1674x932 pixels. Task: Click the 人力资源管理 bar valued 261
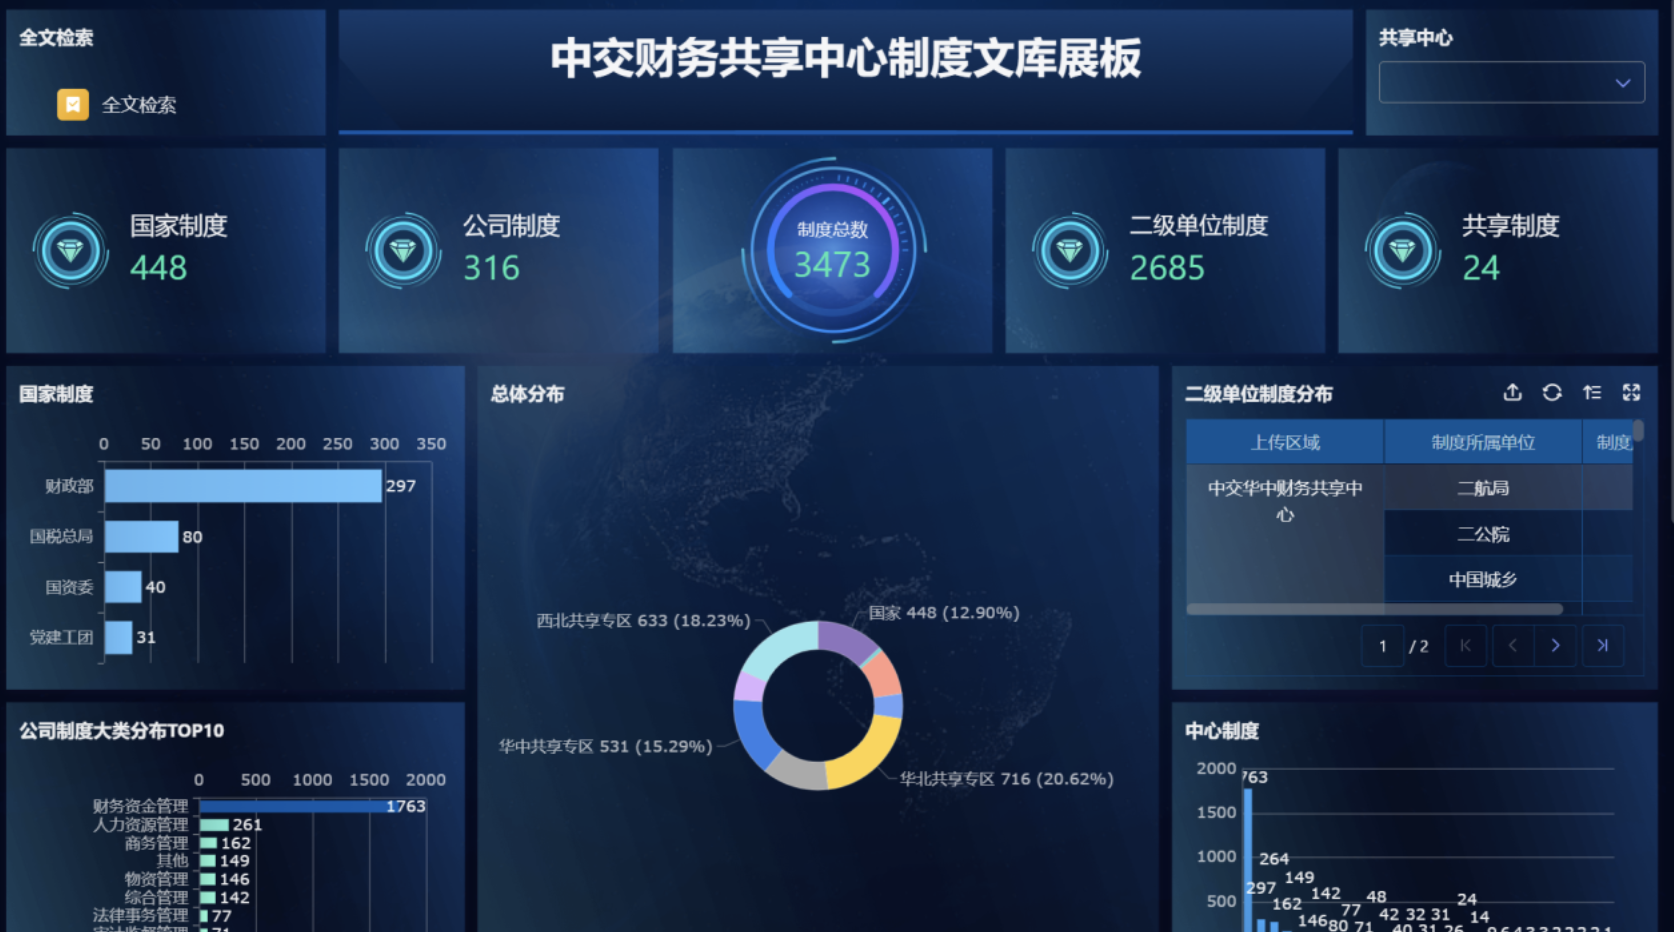pos(214,825)
